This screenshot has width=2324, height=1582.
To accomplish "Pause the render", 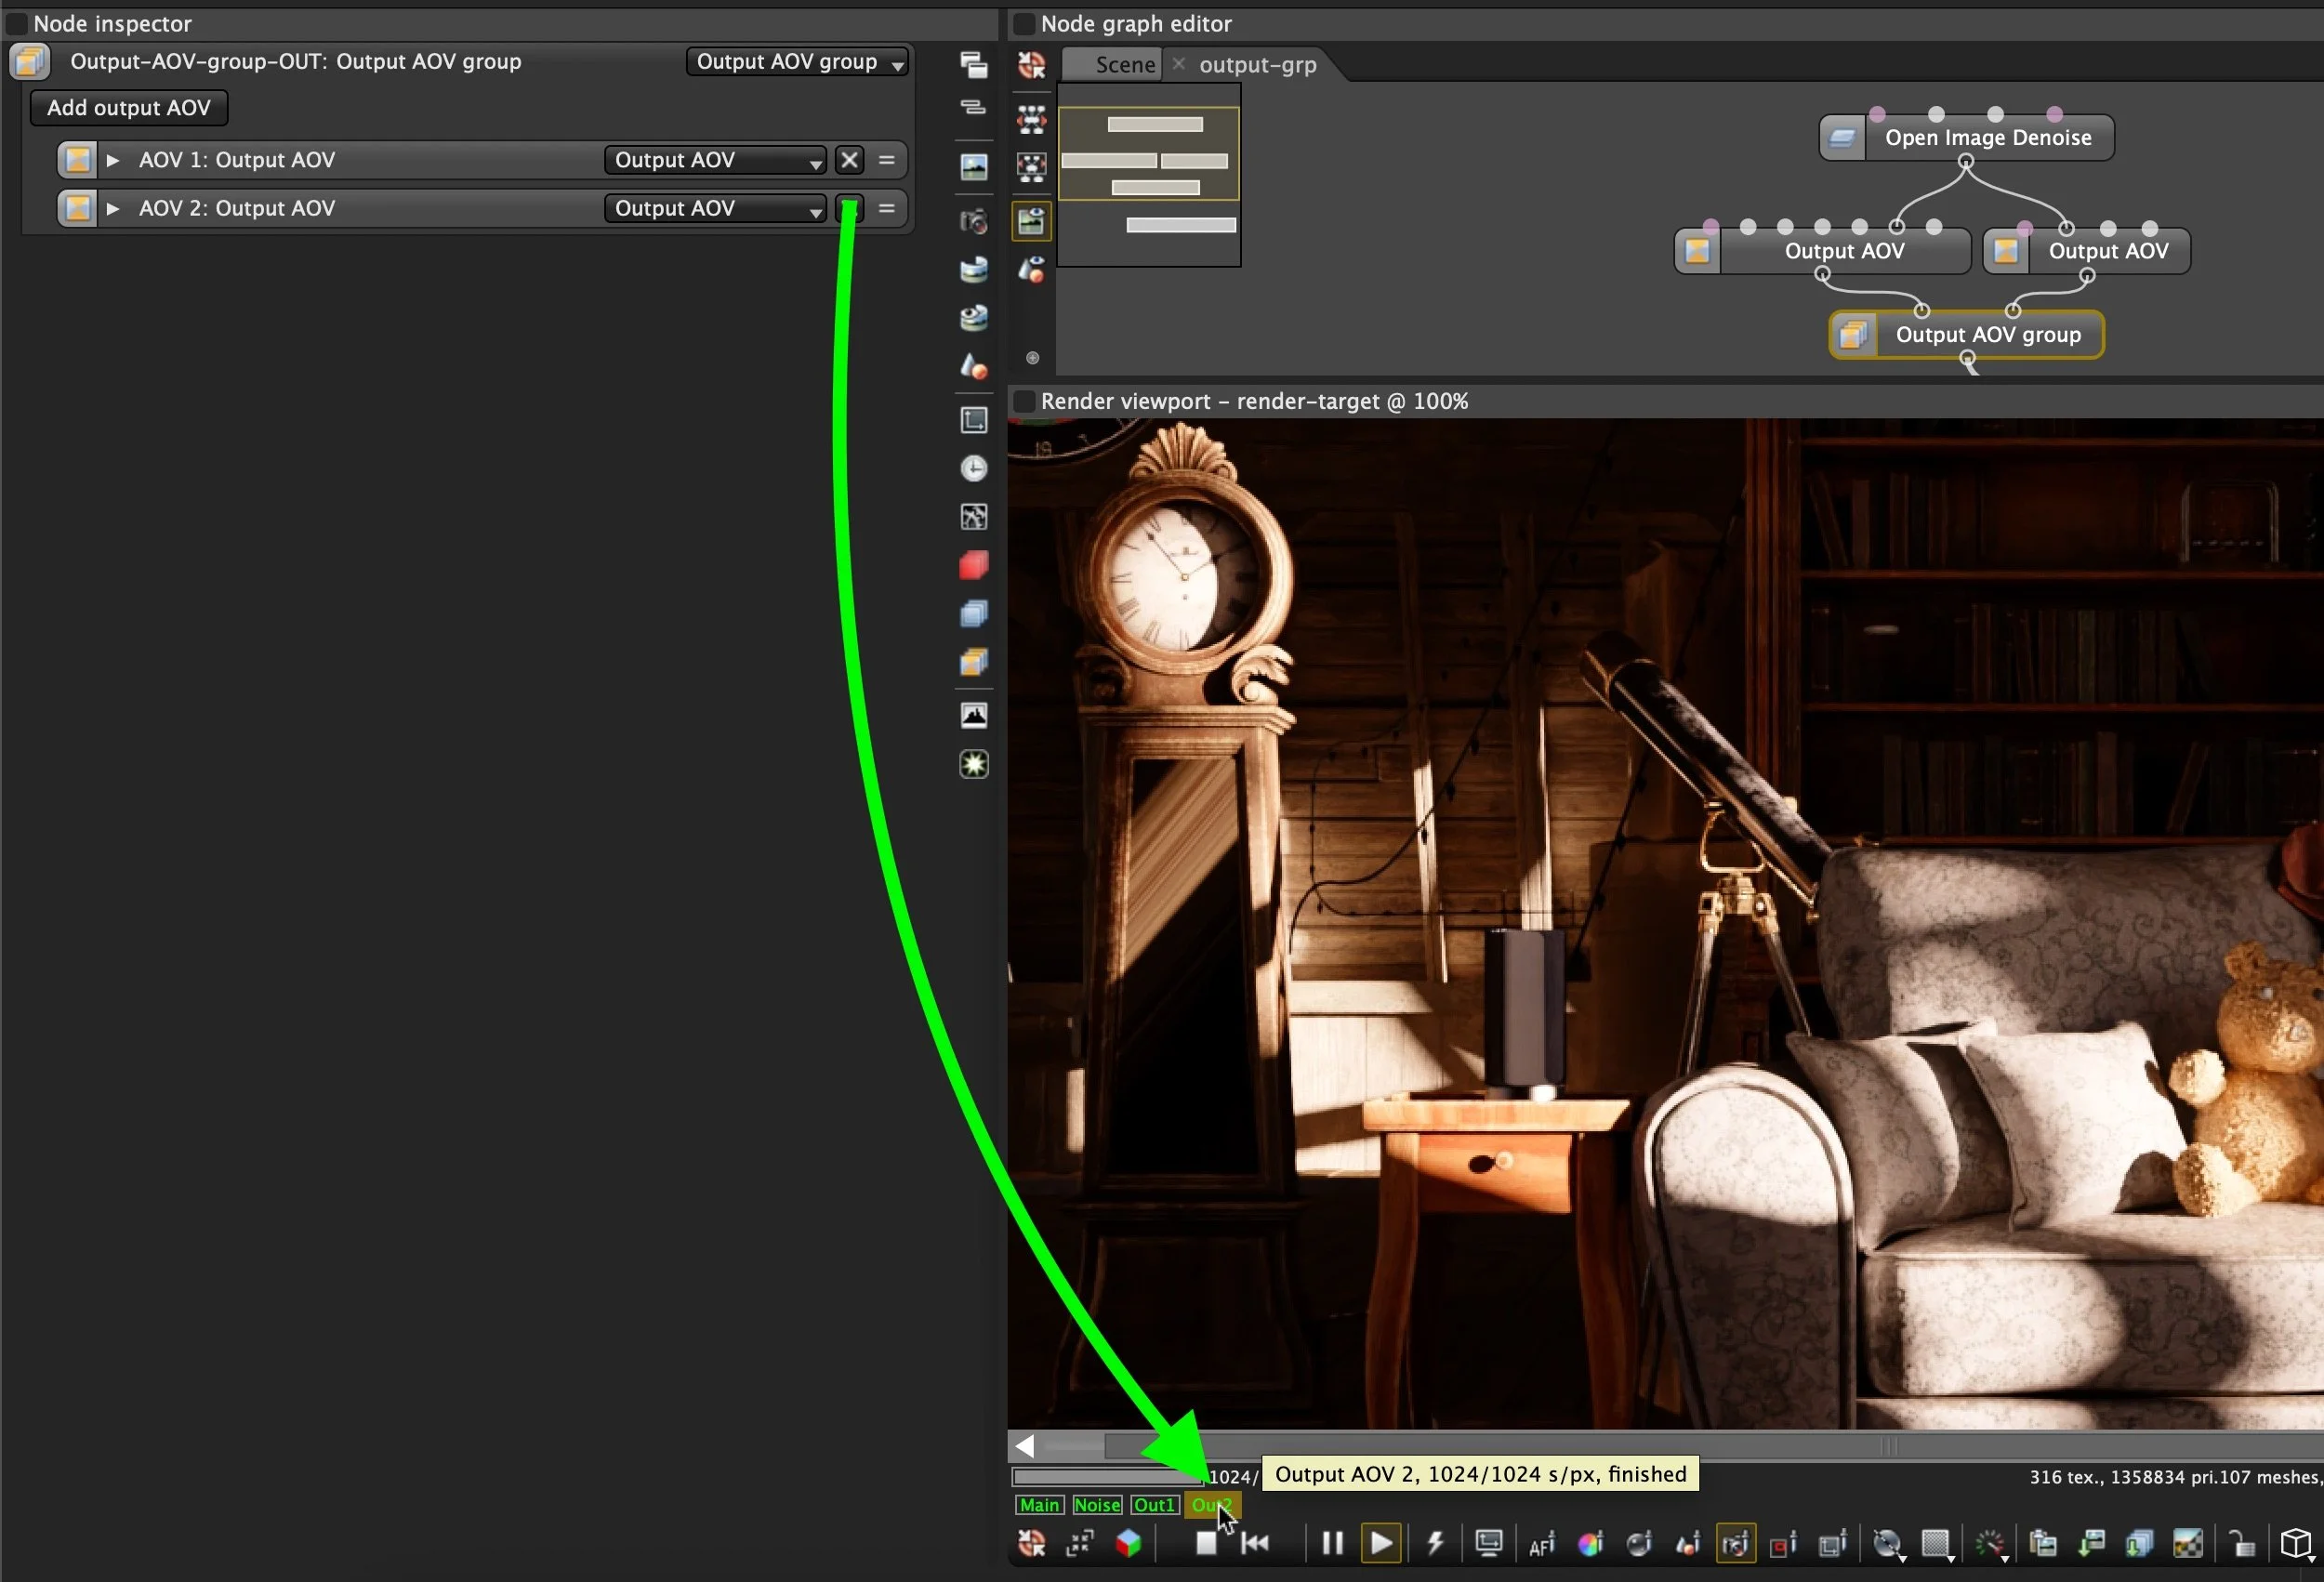I will pos(1332,1543).
